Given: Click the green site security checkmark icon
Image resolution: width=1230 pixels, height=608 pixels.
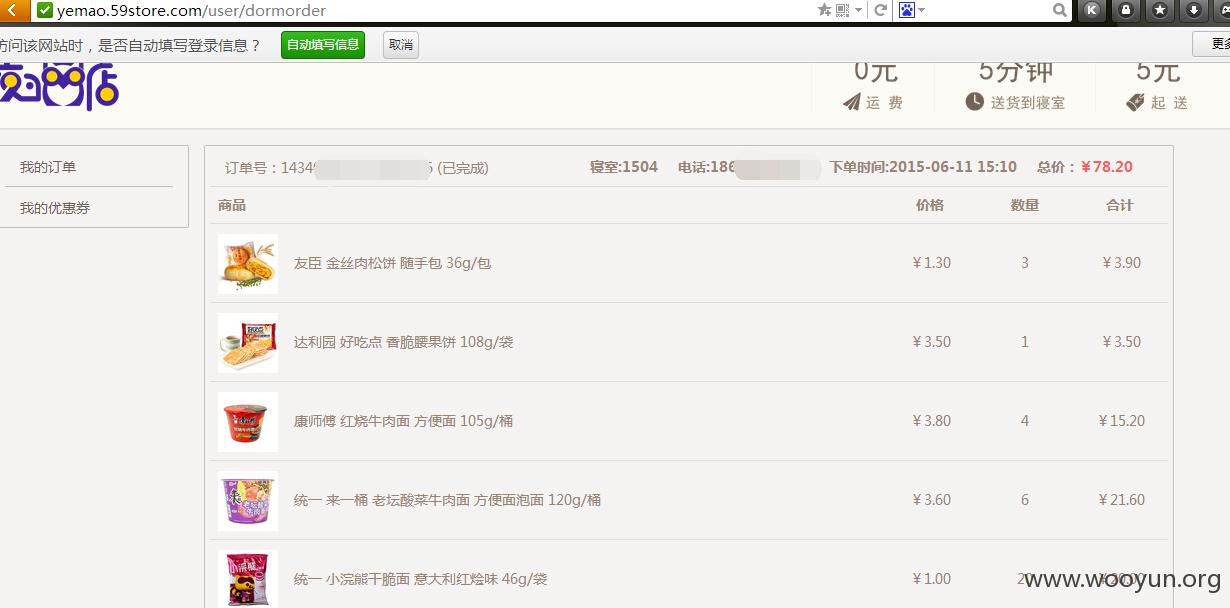Looking at the screenshot, I should click(x=44, y=10).
